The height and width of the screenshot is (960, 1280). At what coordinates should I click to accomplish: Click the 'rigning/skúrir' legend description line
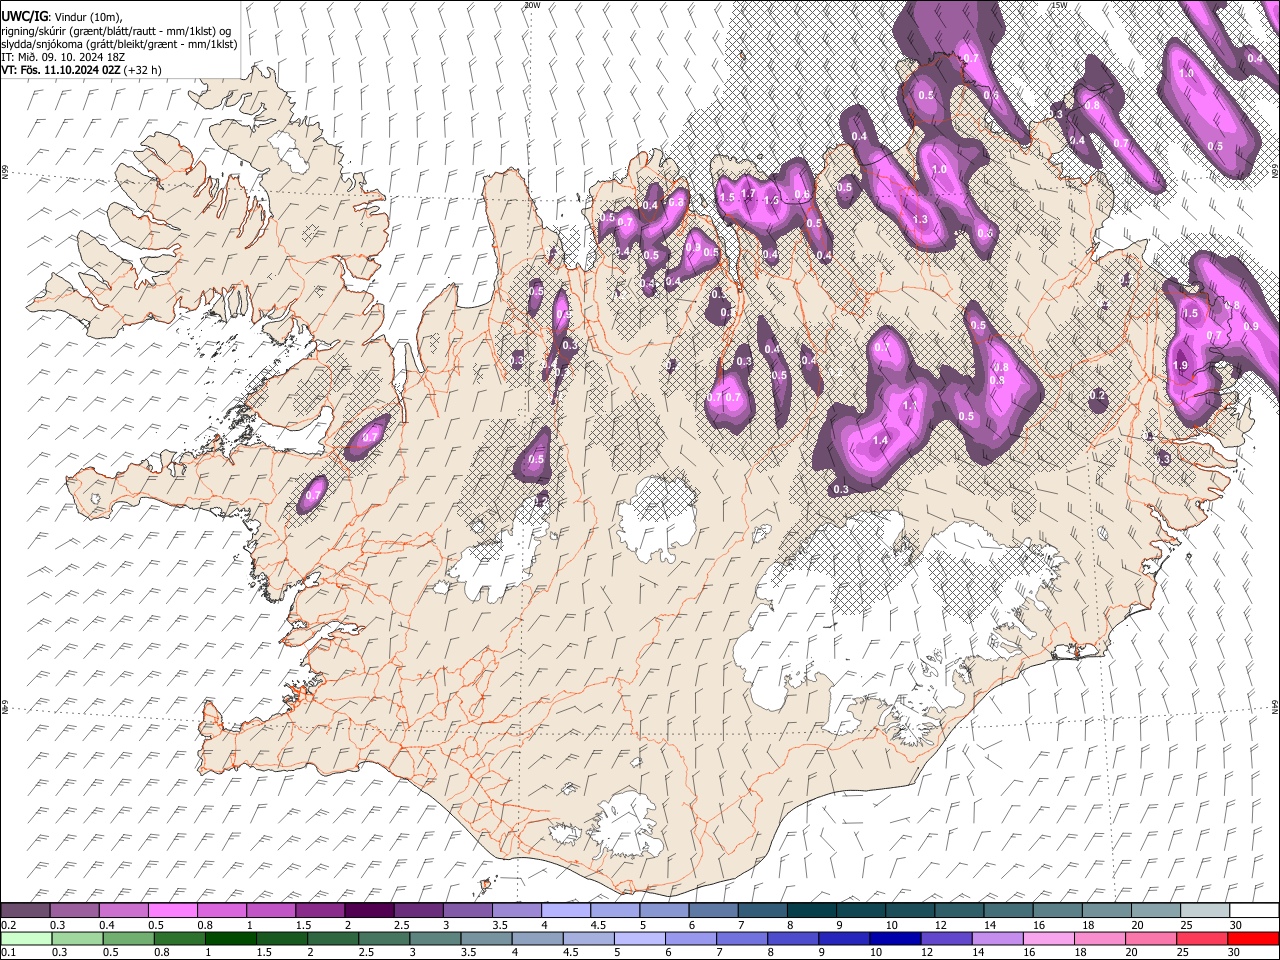point(116,31)
